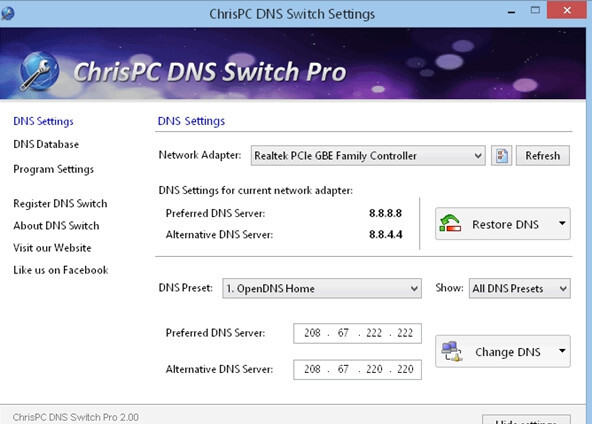The width and height of the screenshot is (592, 424).
Task: Go to Program Settings in sidebar
Action: click(53, 169)
